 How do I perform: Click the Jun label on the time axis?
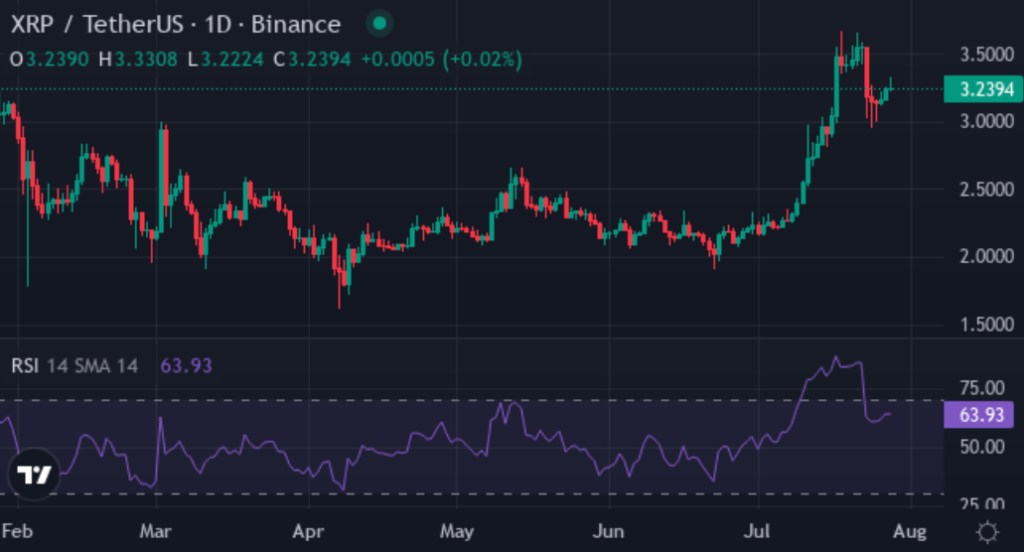[x=608, y=531]
